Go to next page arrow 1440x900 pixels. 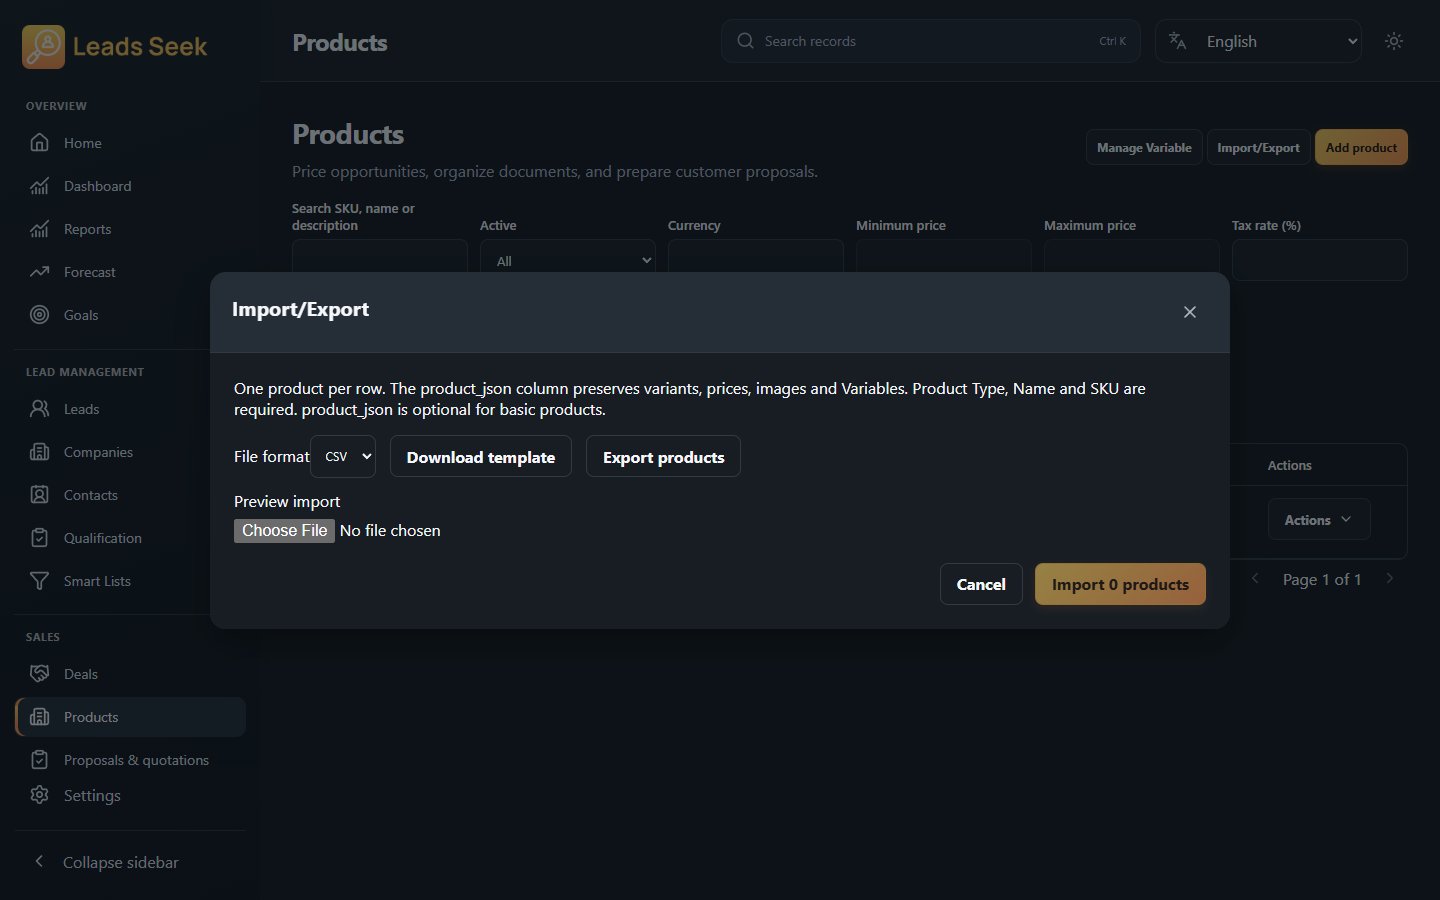pos(1389,579)
